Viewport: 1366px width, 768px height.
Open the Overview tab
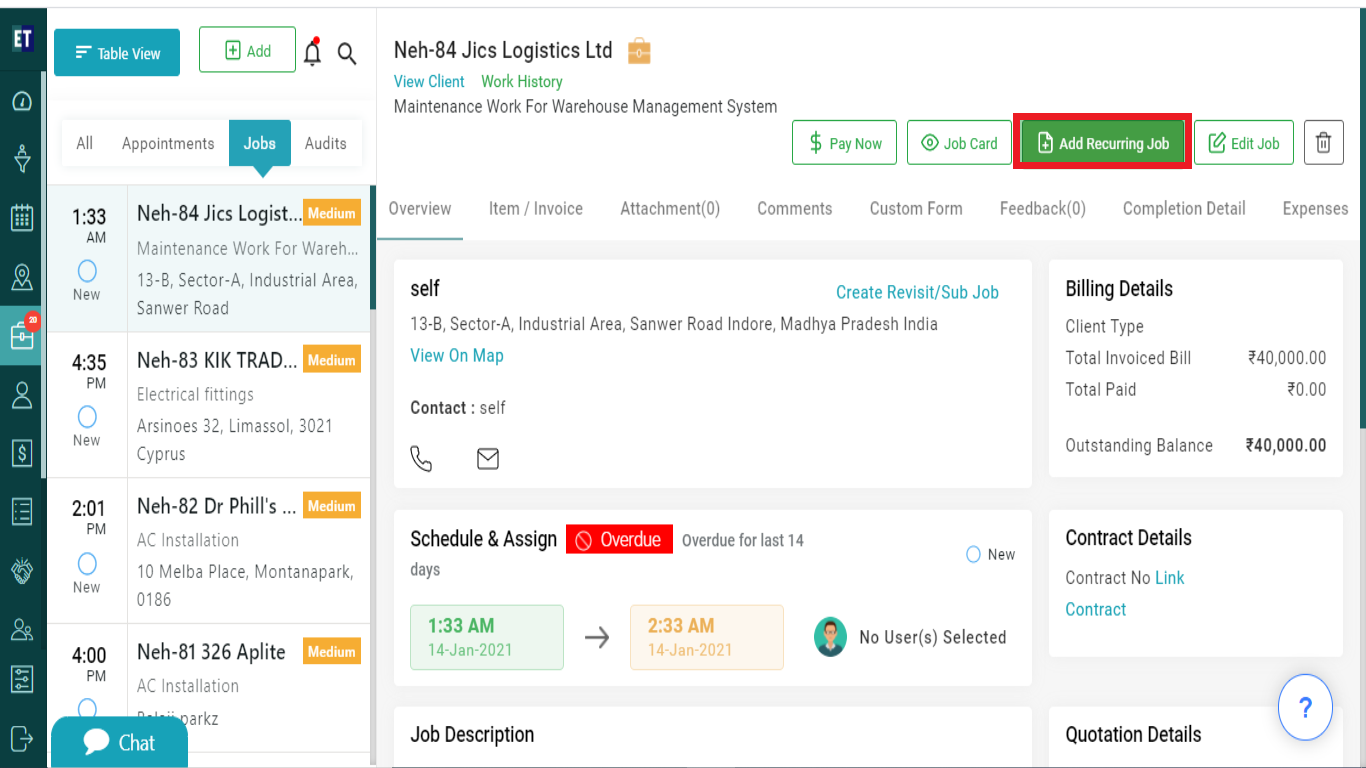420,208
